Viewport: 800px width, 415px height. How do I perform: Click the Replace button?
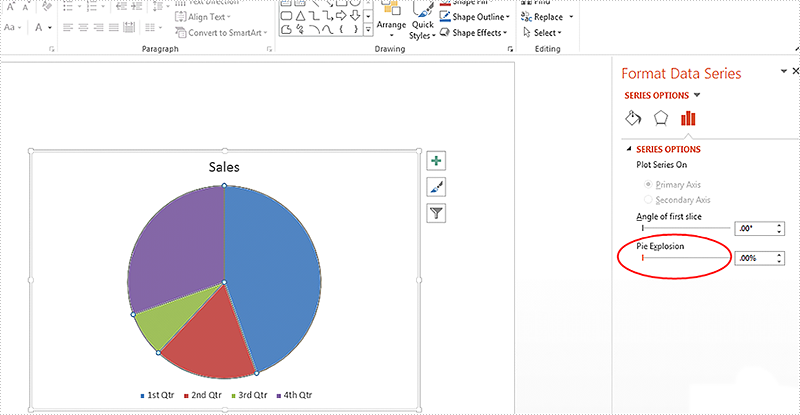click(542, 17)
